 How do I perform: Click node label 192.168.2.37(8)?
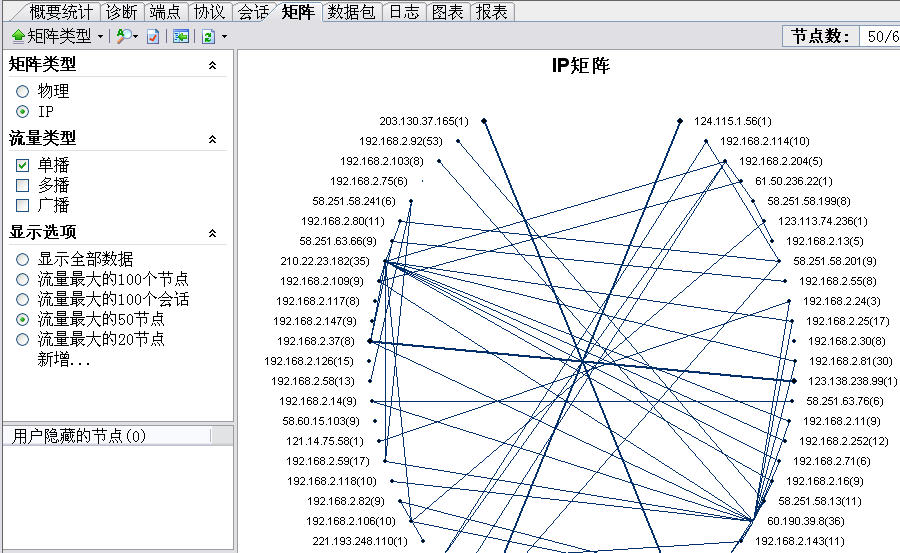(316, 341)
